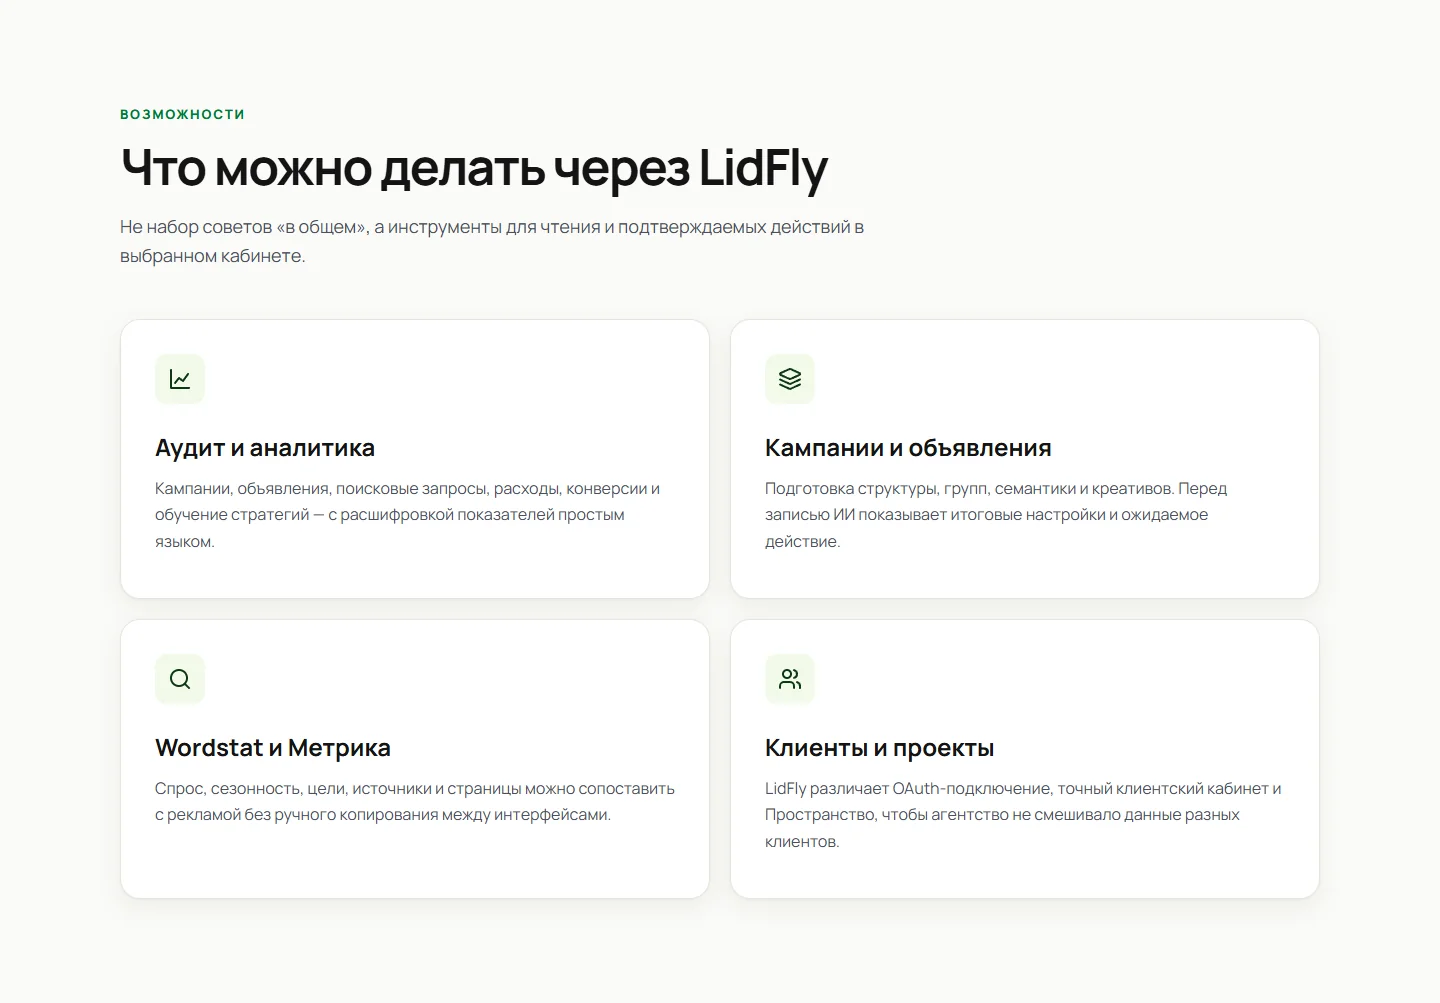This screenshot has width=1440, height=1003.
Task: Click the description starting Спрос, сезонность, цели
Action: coord(415,801)
